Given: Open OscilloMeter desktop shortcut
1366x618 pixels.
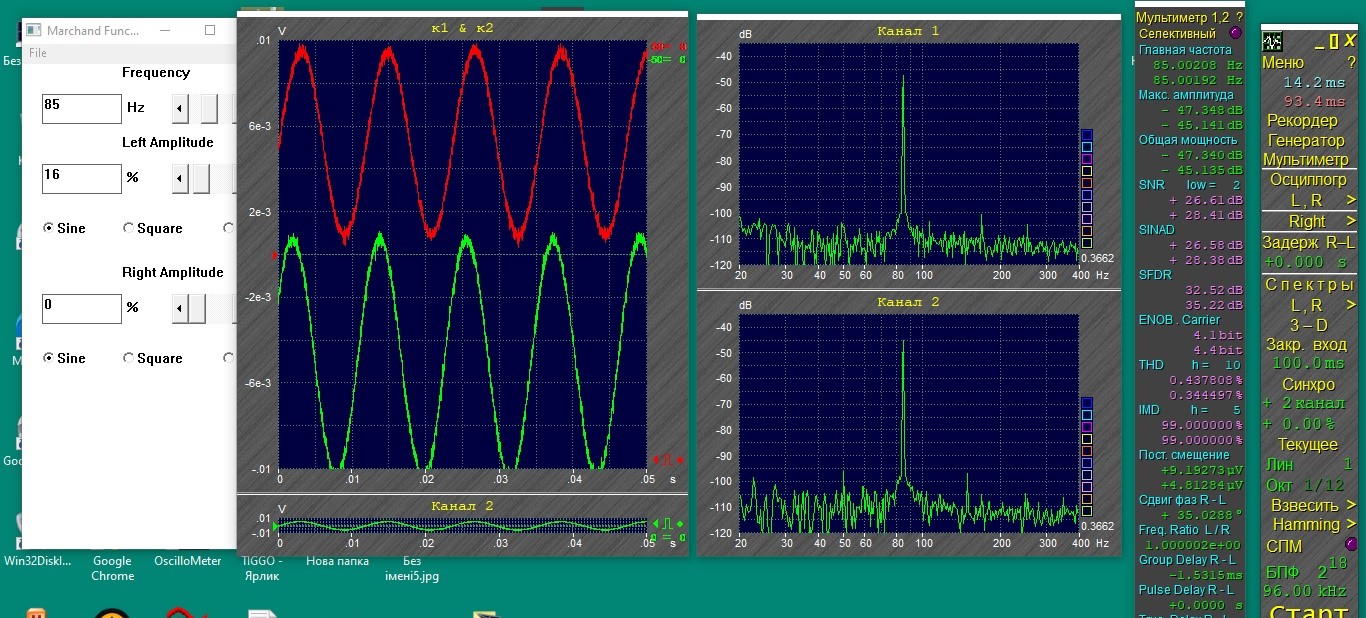Looking at the screenshot, I should point(188,561).
